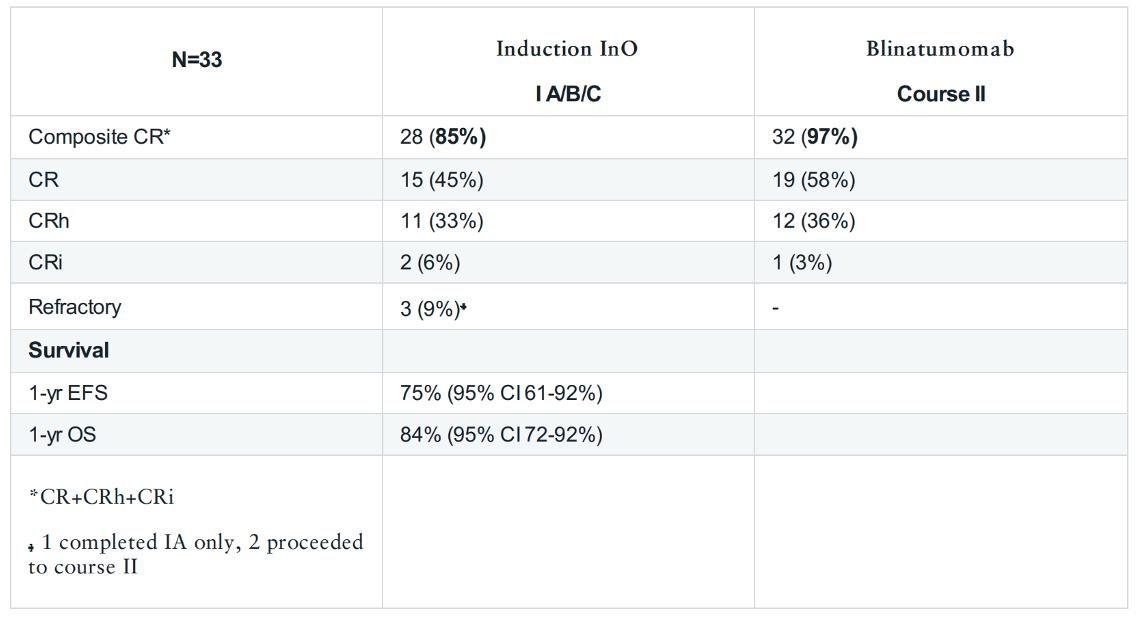Image resolution: width=1139 pixels, height=619 pixels.
Task: Select the Composite CR* row label
Action: point(100,137)
